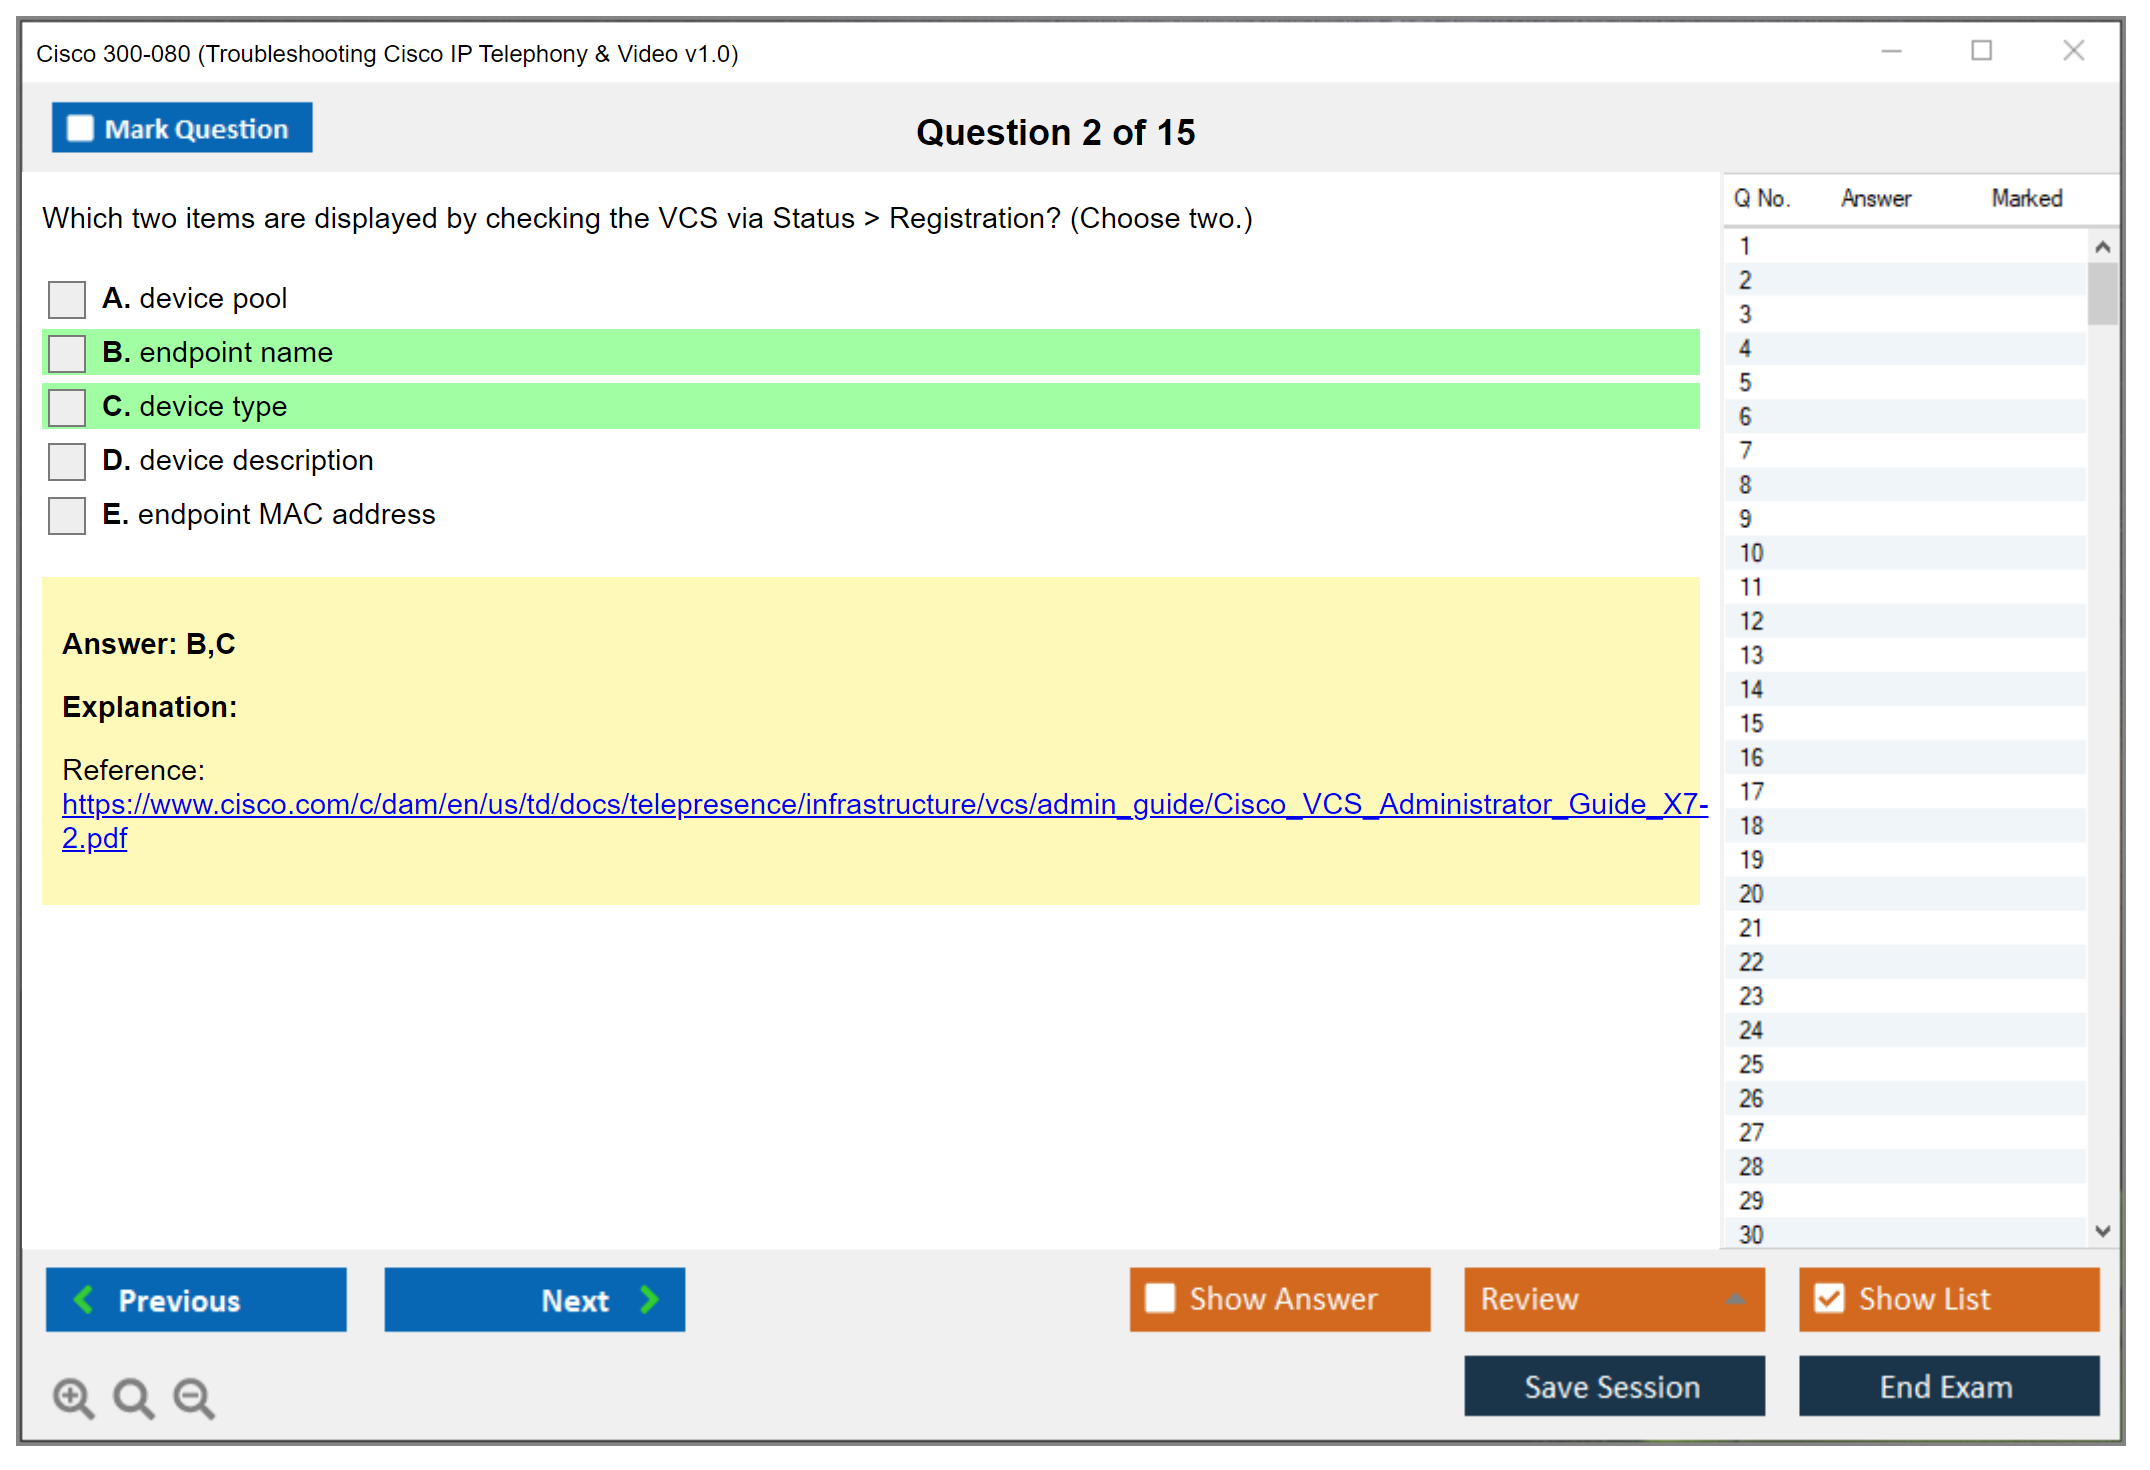The image size is (2150, 1470).
Task: Click the End Exam button
Action: 1947,1386
